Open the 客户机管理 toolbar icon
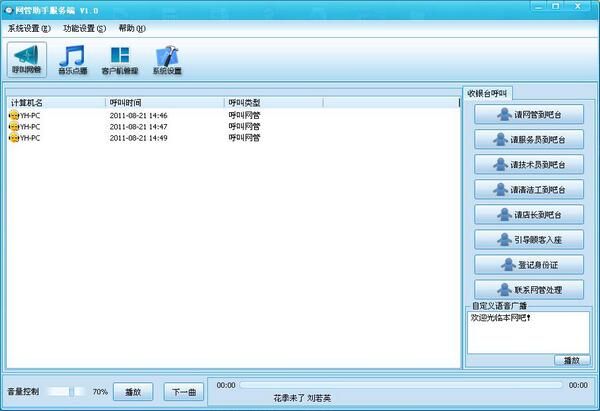Image resolution: width=600 pixels, height=411 pixels. pyautogui.click(x=120, y=59)
